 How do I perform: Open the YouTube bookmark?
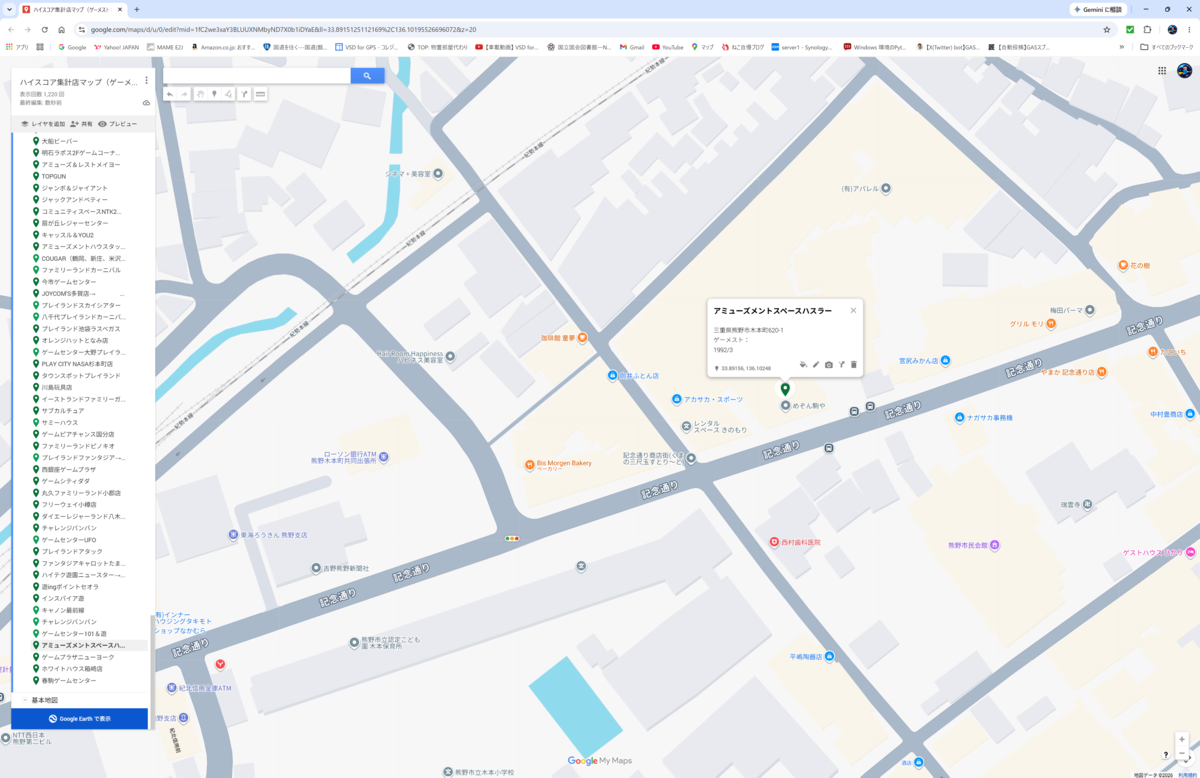click(668, 47)
